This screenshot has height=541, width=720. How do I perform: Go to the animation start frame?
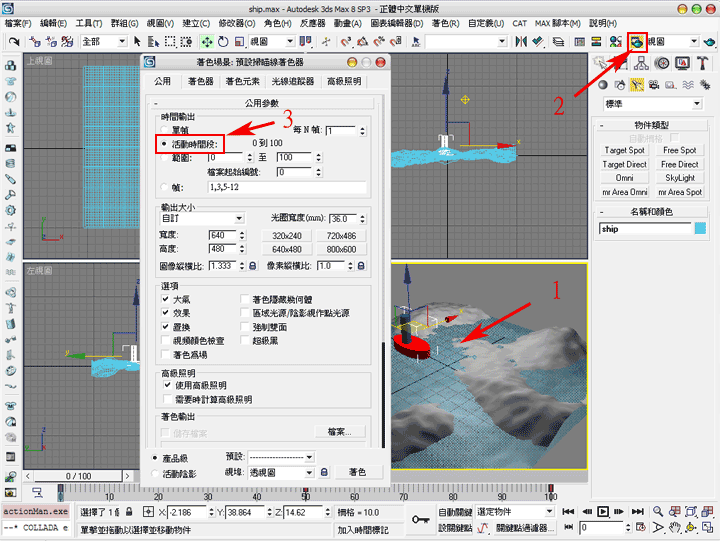(x=568, y=512)
